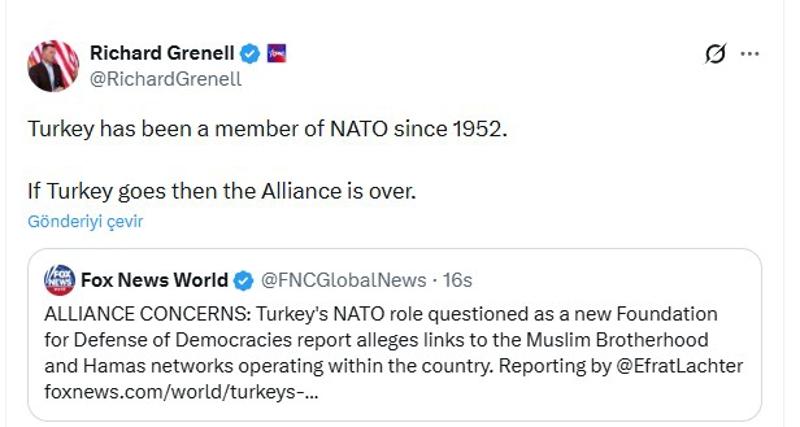This screenshot has width=800, height=427.
Task: Click the 16s timestamp on quoted post
Action: click(457, 279)
